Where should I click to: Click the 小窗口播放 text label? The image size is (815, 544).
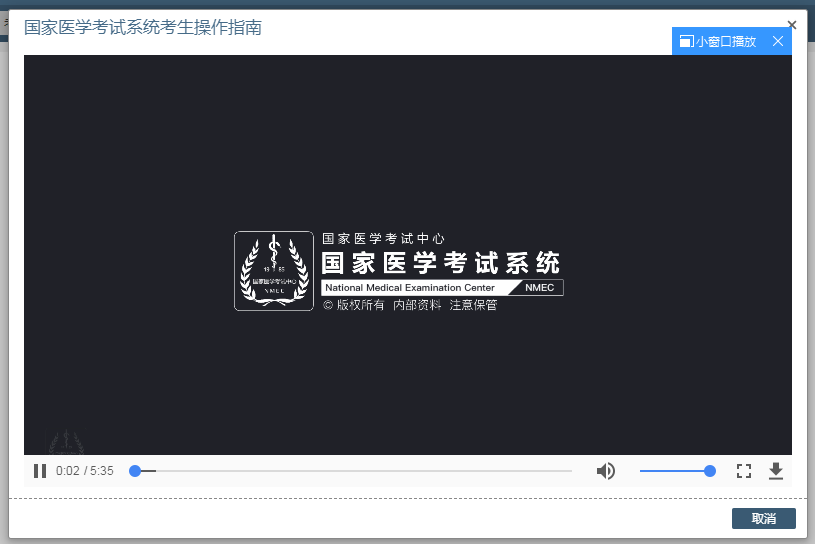(x=726, y=41)
